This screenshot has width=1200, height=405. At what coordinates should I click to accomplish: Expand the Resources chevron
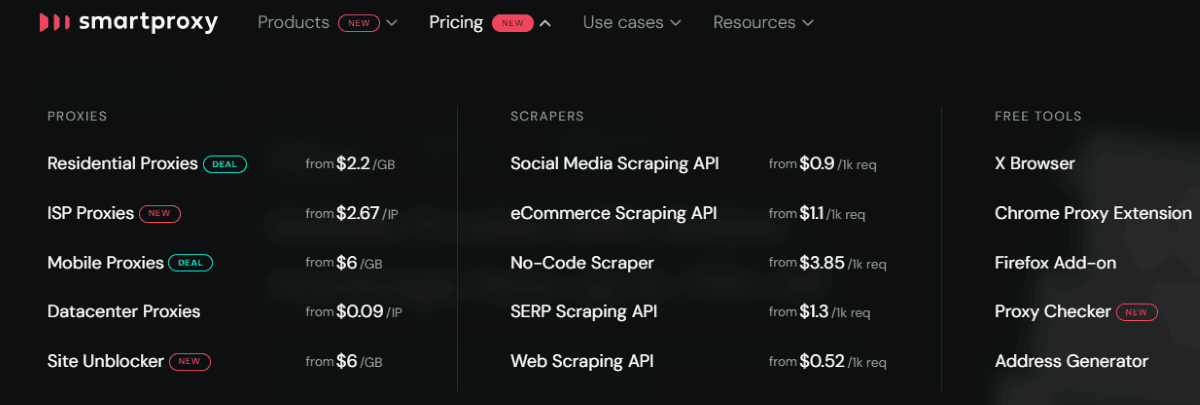[807, 23]
